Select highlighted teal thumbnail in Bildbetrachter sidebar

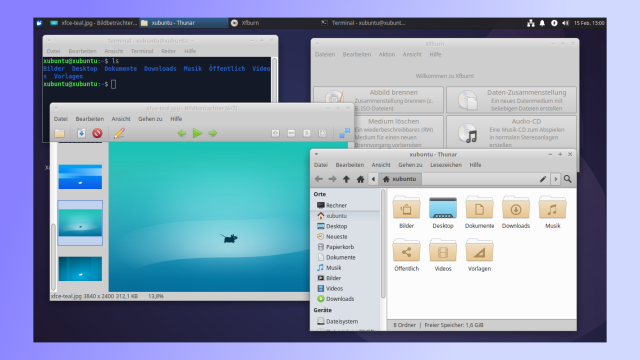pos(80,223)
